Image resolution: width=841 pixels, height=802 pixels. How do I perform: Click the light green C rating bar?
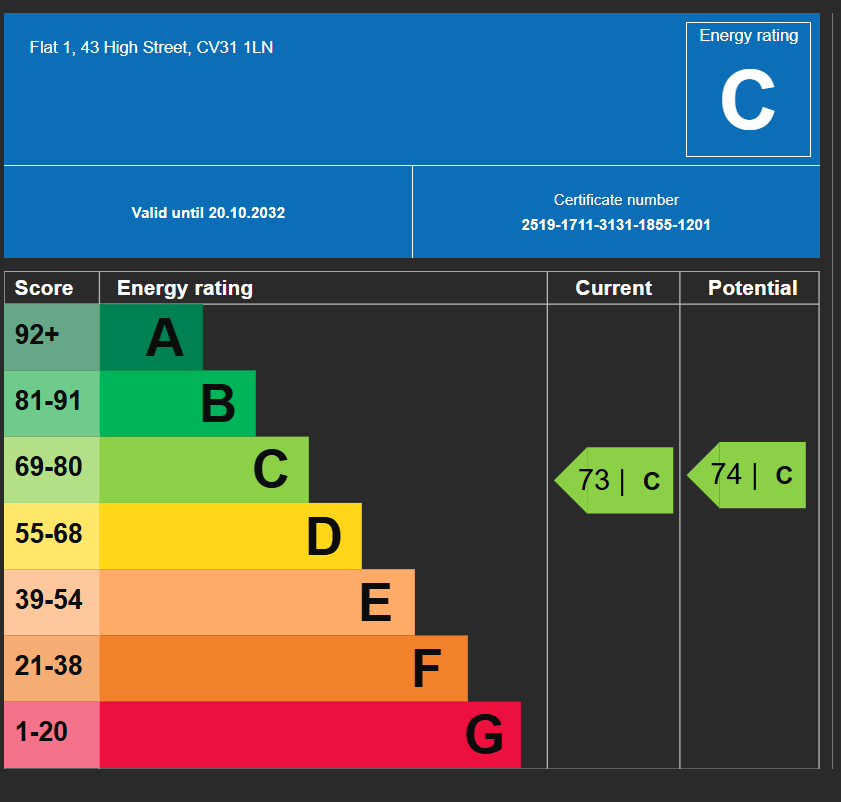(x=204, y=470)
